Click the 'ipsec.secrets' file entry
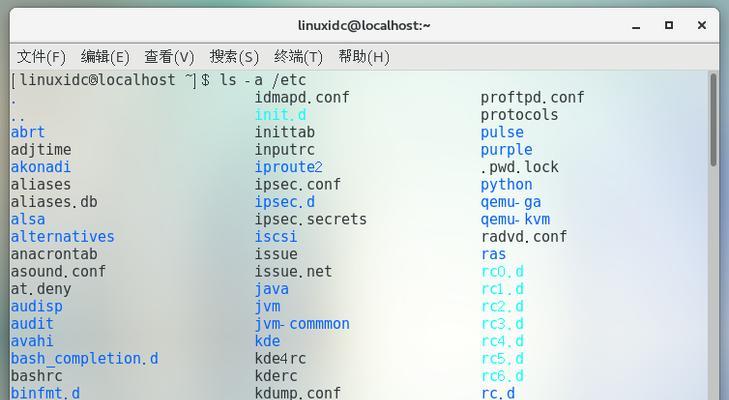 coord(311,219)
